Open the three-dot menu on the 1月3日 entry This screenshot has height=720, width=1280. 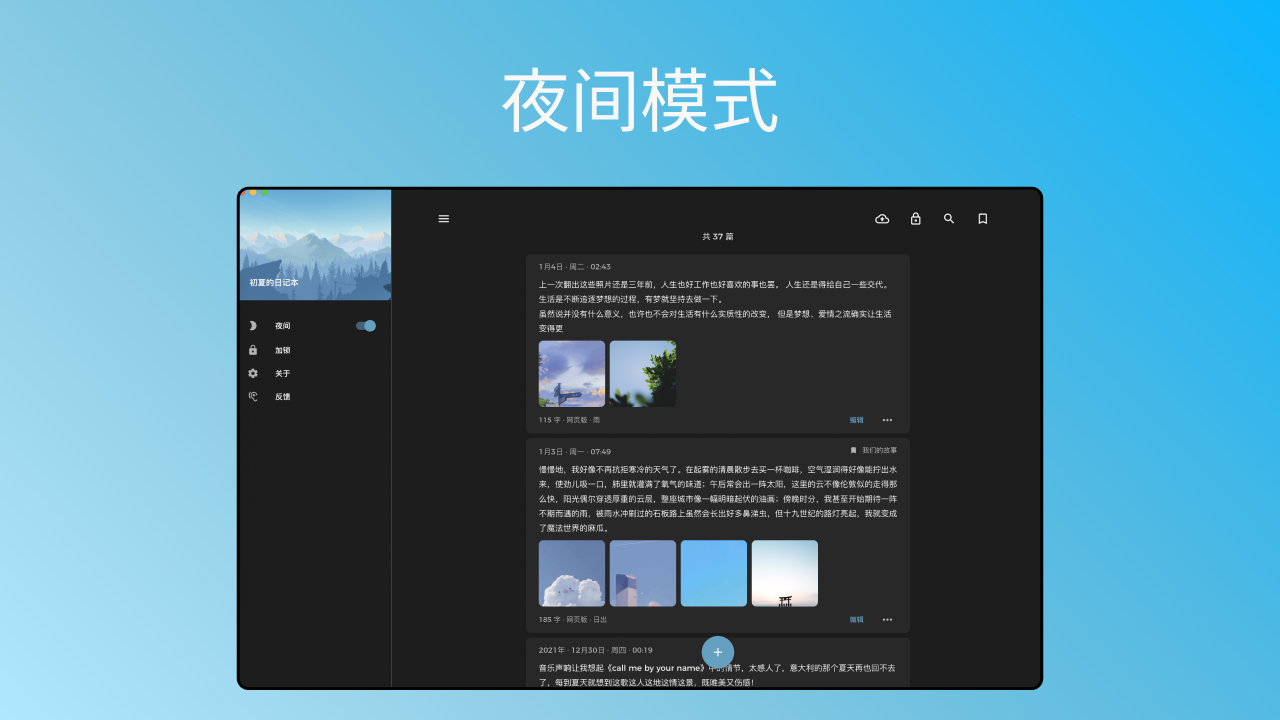click(x=886, y=619)
